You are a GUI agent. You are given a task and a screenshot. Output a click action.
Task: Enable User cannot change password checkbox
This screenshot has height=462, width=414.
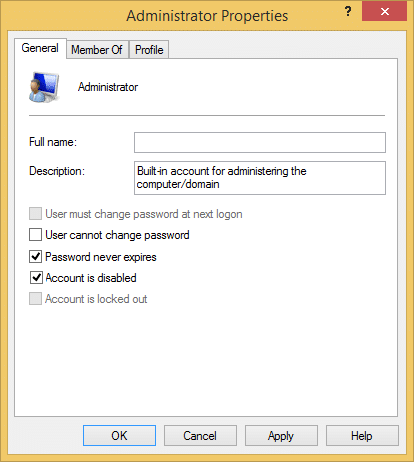35,235
